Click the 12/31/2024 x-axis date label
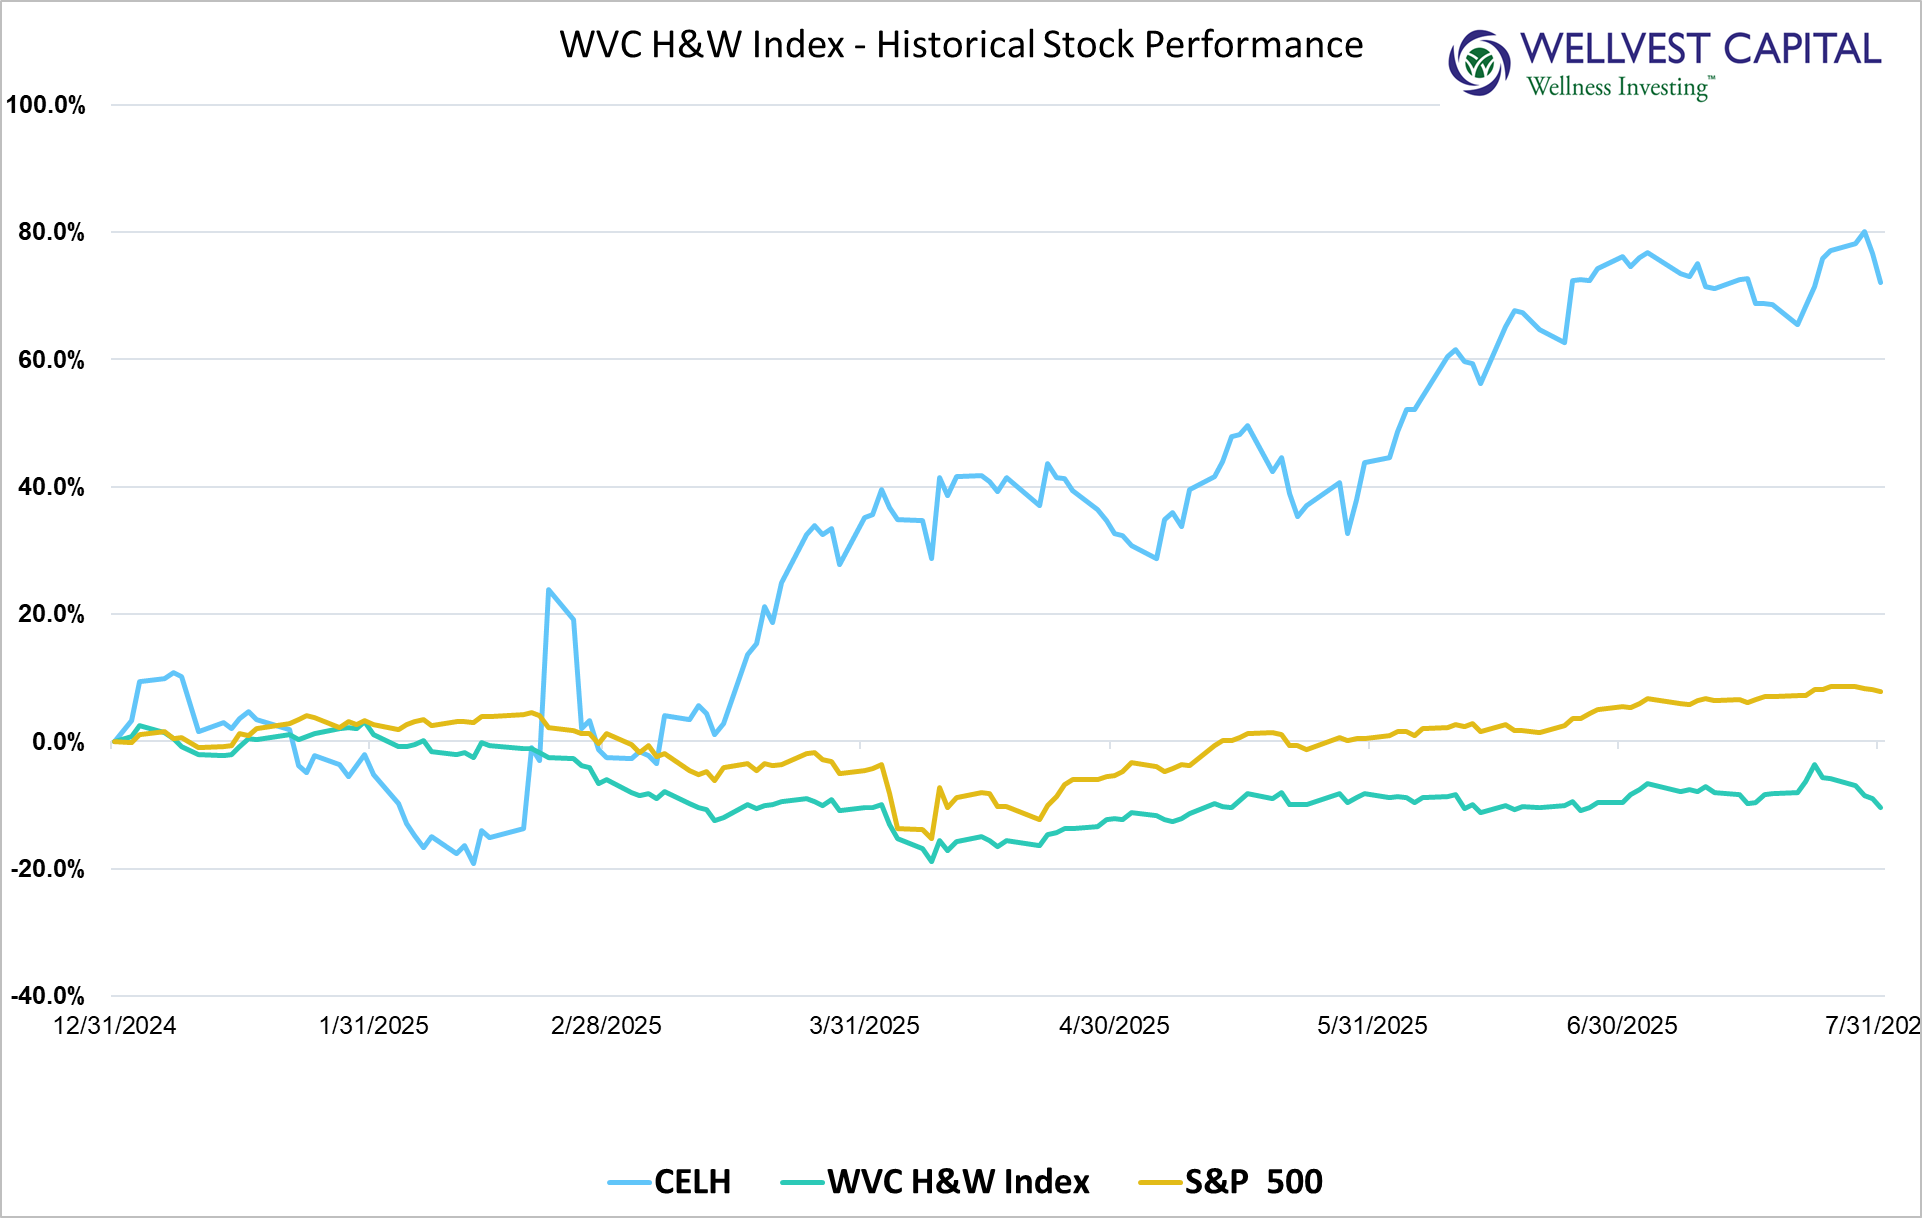Image resolution: width=1922 pixels, height=1218 pixels. pos(114,1025)
